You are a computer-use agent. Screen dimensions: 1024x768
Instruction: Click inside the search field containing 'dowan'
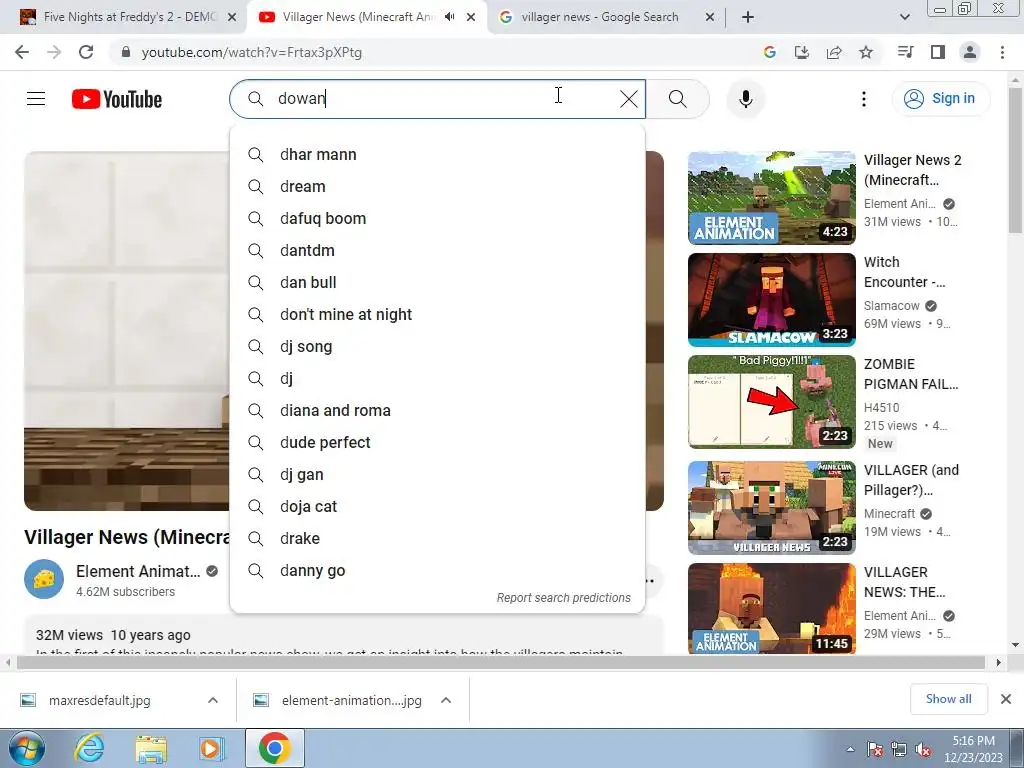point(438,99)
